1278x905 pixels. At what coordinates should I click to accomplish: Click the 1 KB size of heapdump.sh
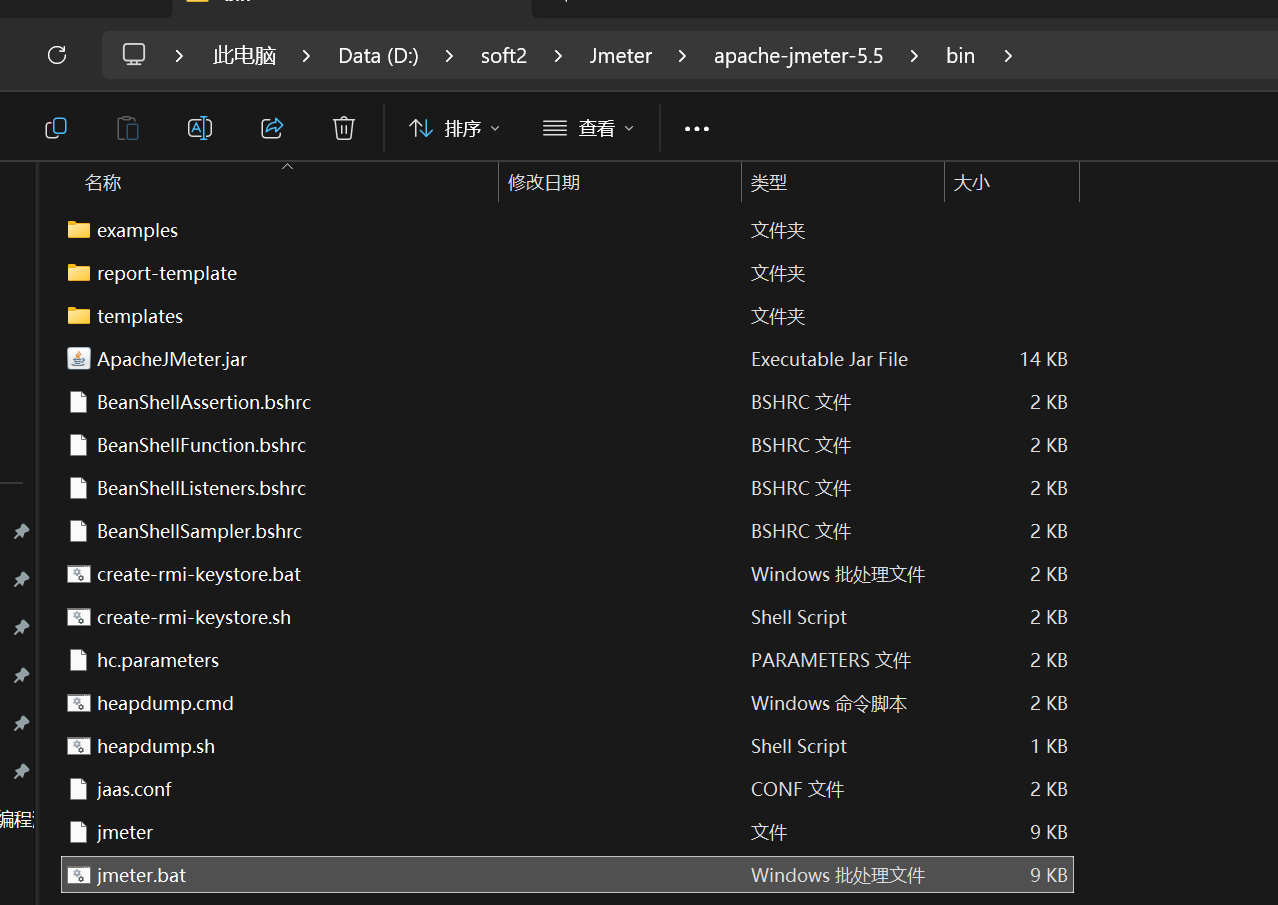point(1049,746)
